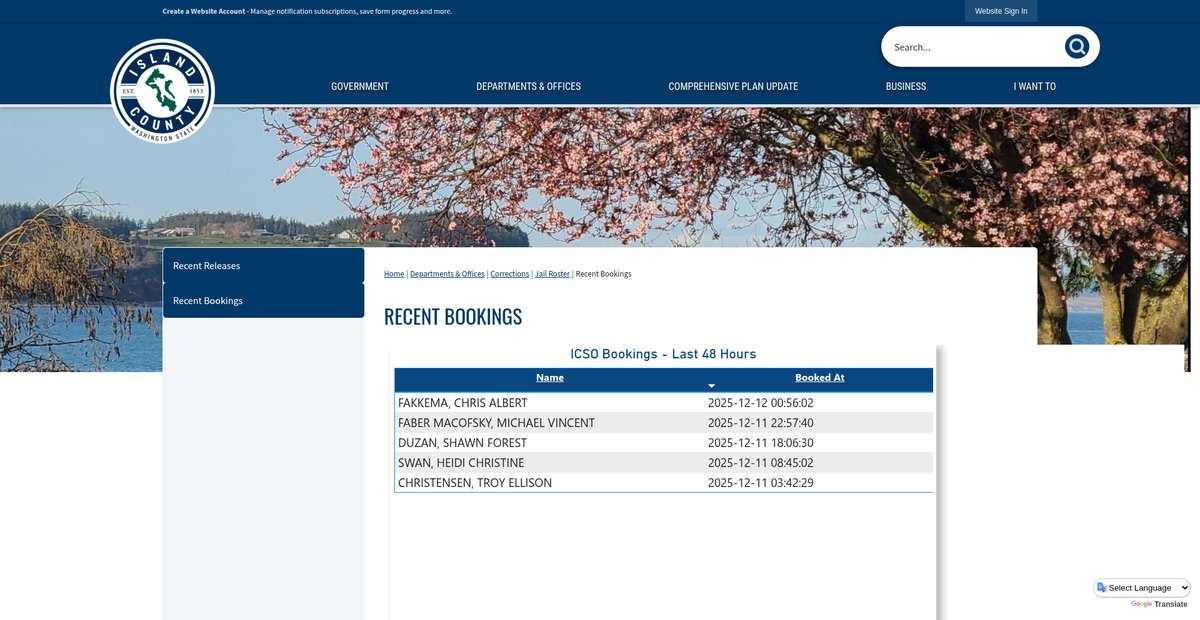Open the Select Language dropdown
Image resolution: width=1200 pixels, height=620 pixels.
[x=1143, y=588]
